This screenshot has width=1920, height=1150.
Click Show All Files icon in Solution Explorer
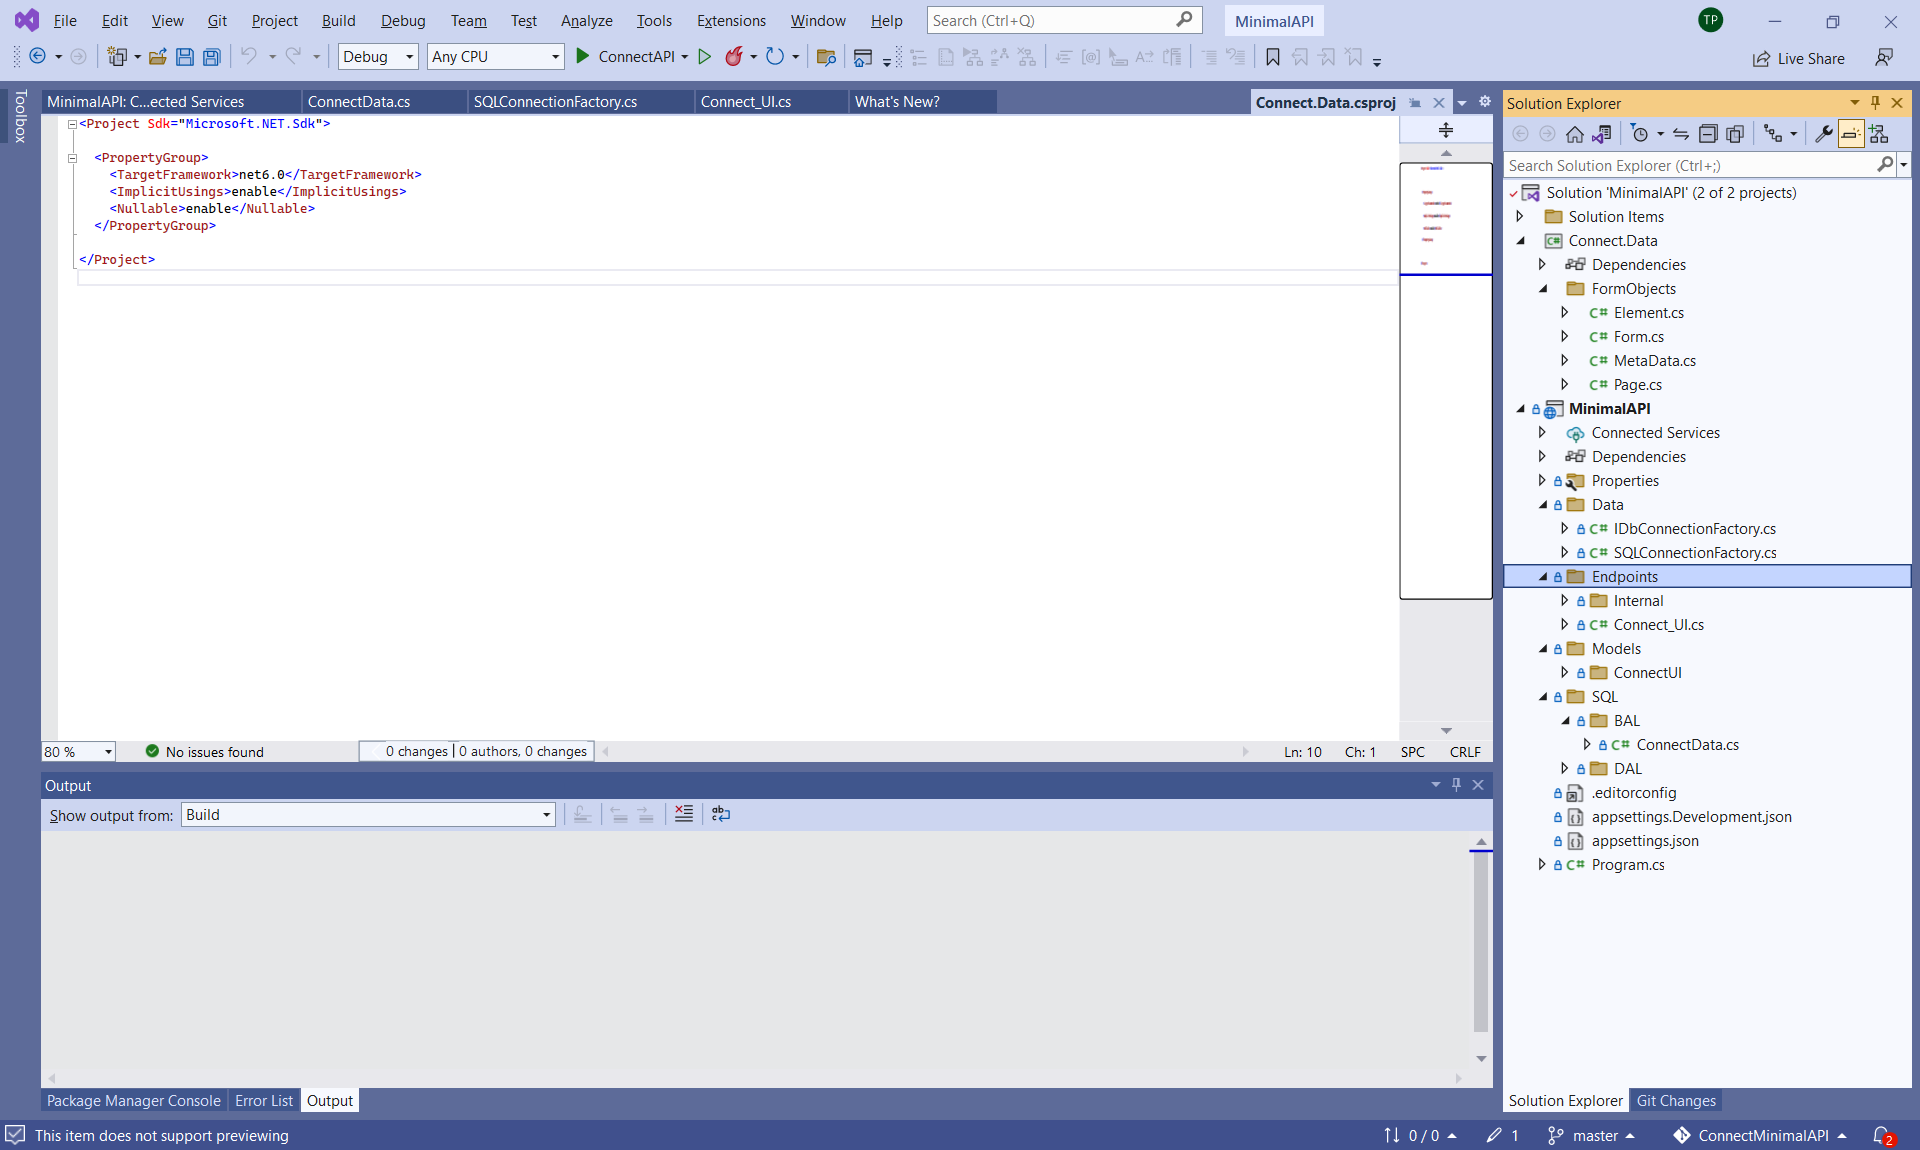[x=1735, y=134]
